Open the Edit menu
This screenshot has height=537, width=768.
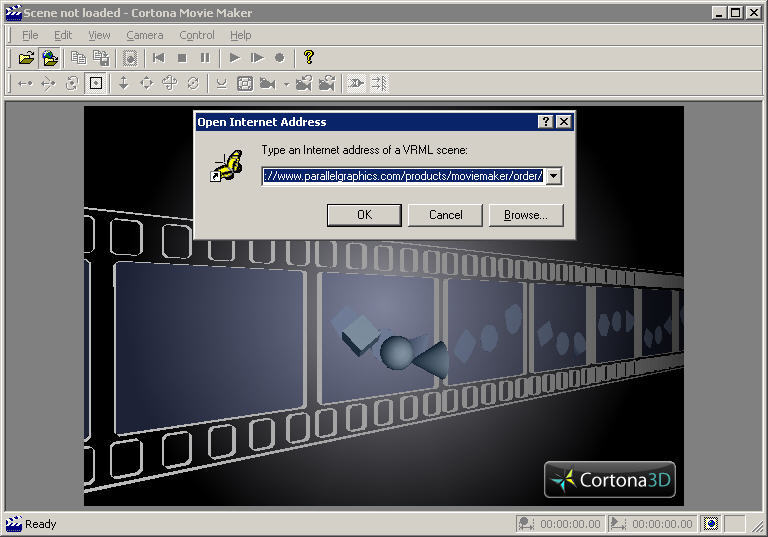[63, 35]
